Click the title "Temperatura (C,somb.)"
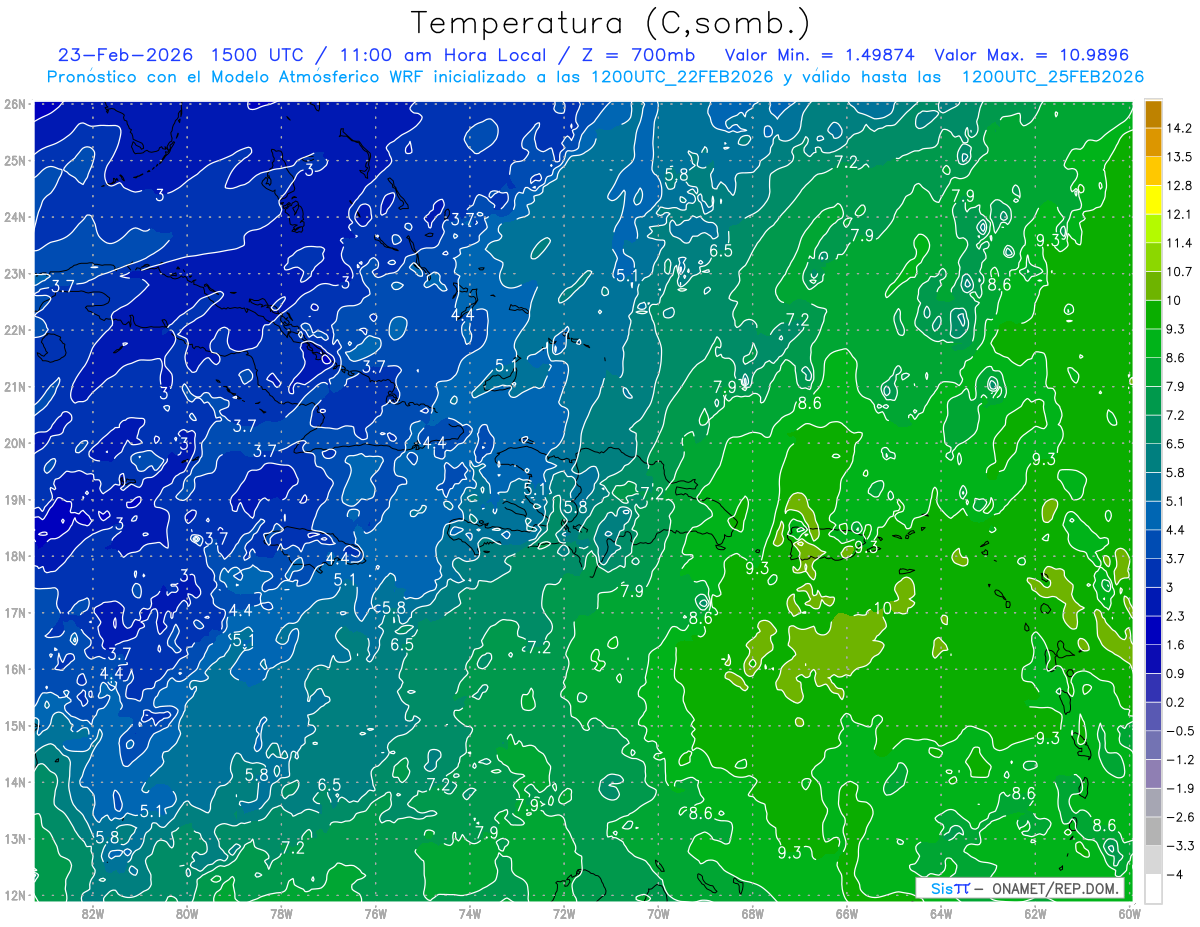1200x927 pixels. 612,22
